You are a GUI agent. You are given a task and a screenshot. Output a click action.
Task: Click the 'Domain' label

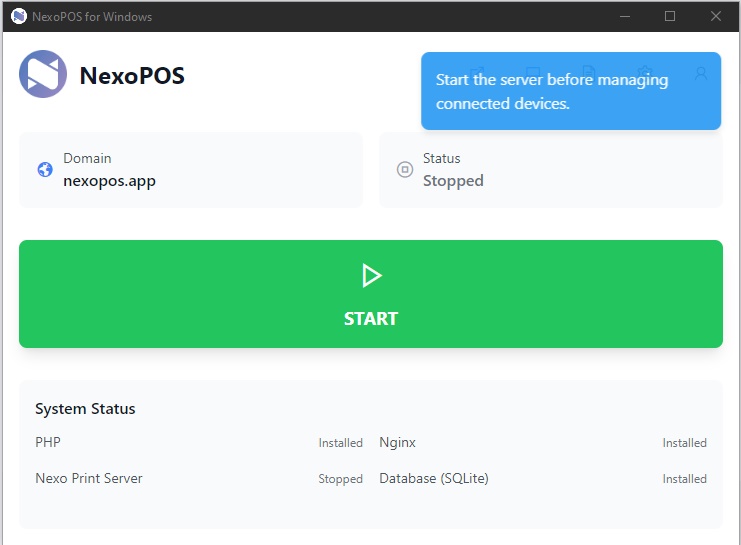click(x=87, y=158)
